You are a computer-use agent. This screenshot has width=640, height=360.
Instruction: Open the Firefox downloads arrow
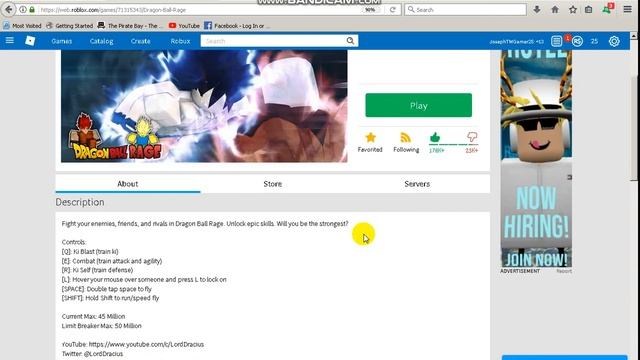[537, 9]
